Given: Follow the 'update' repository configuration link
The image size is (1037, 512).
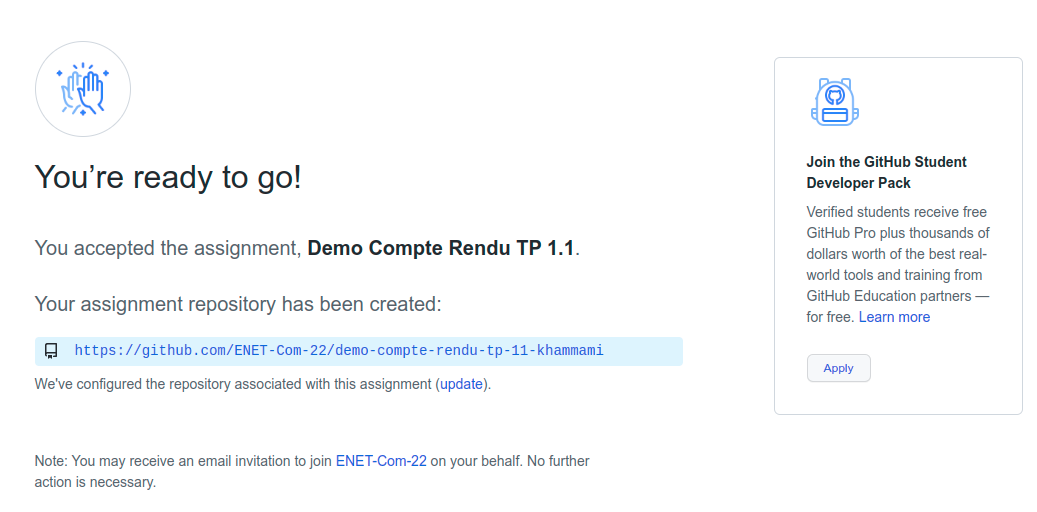Looking at the screenshot, I should [x=461, y=384].
